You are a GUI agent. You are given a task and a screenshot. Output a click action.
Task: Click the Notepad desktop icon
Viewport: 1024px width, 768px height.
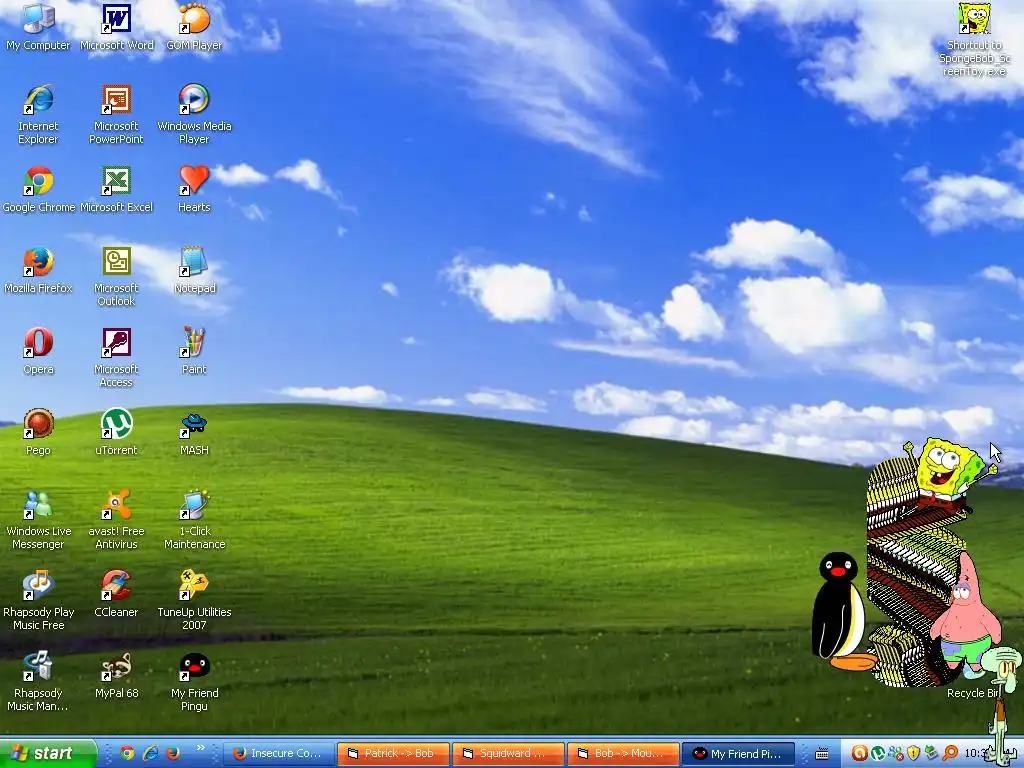point(194,270)
